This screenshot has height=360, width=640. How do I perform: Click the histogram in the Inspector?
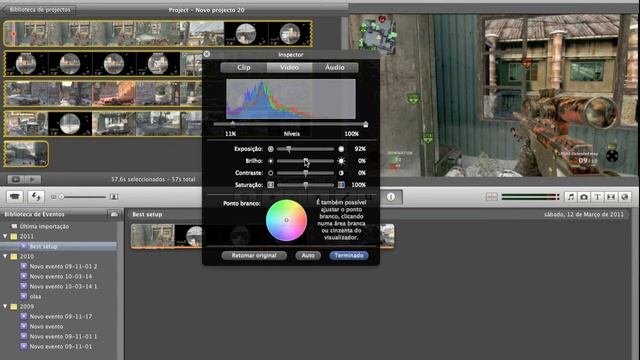coord(291,99)
